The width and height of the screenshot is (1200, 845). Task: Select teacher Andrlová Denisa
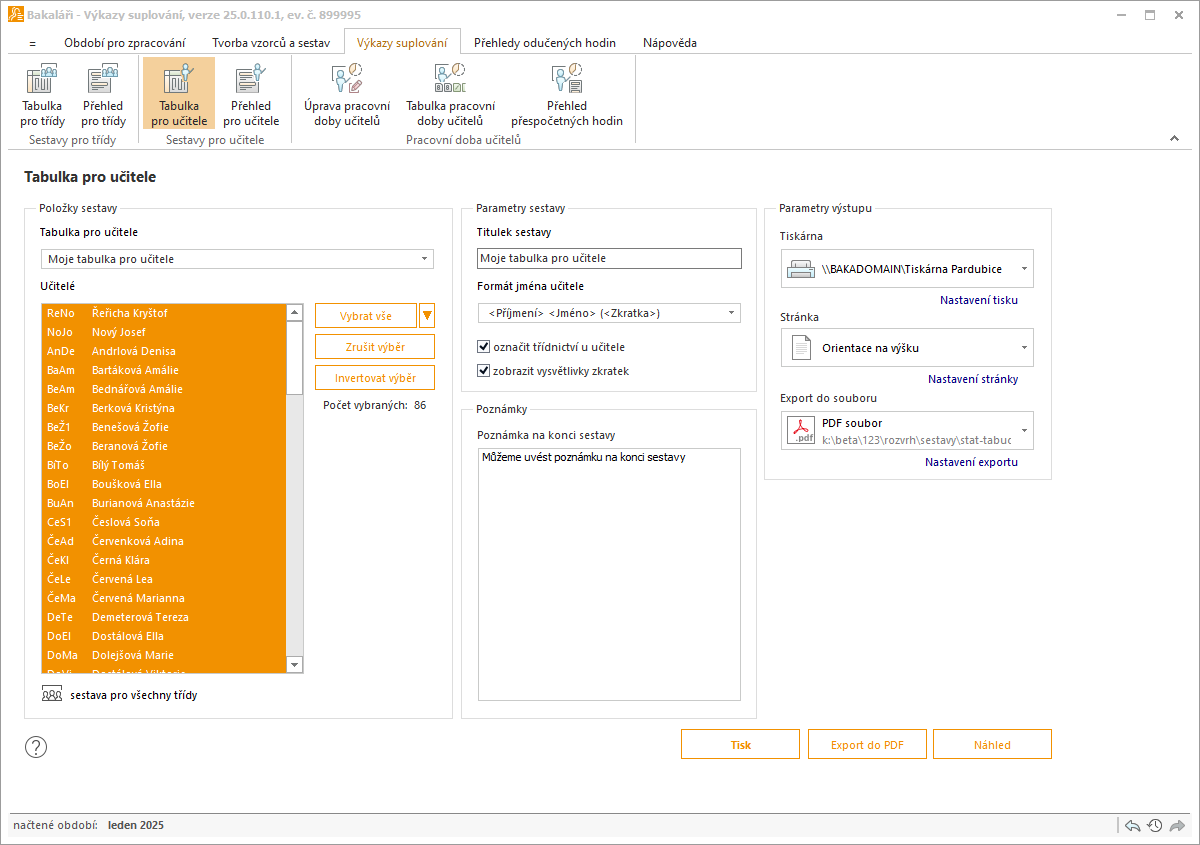(x=164, y=351)
